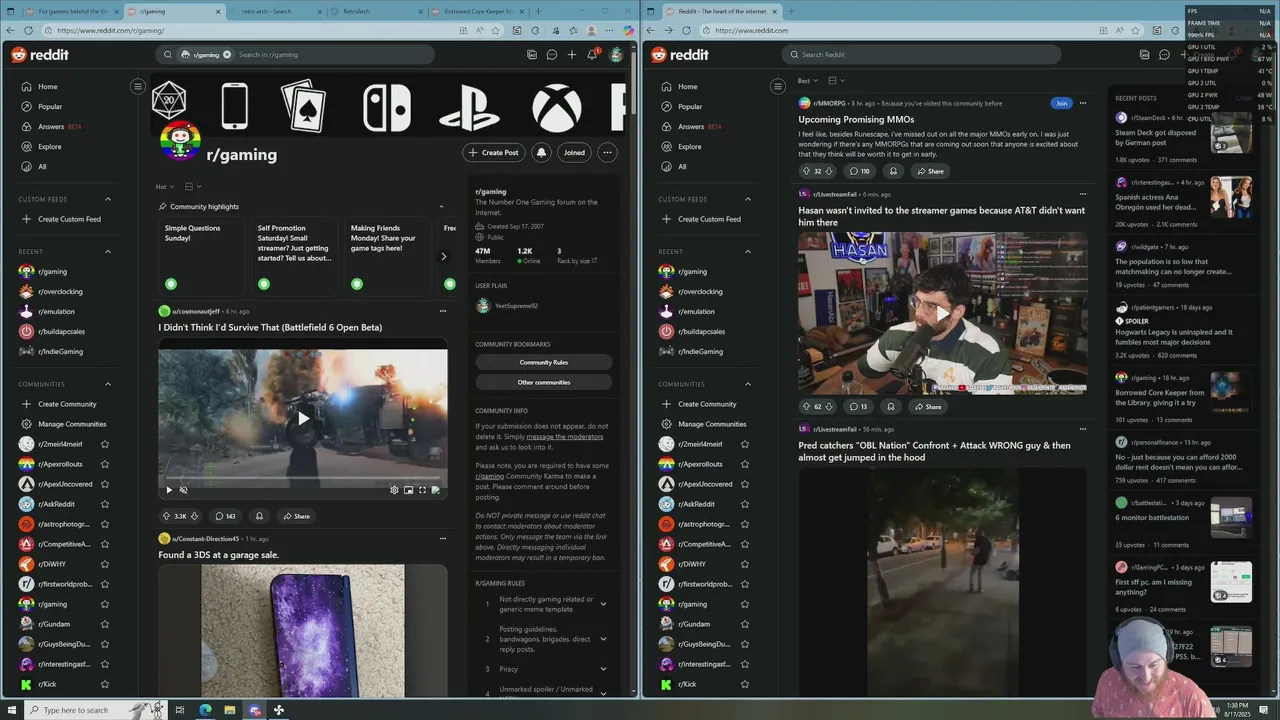
Task: Open video settings gear on Battlefield clip
Action: coord(394,490)
